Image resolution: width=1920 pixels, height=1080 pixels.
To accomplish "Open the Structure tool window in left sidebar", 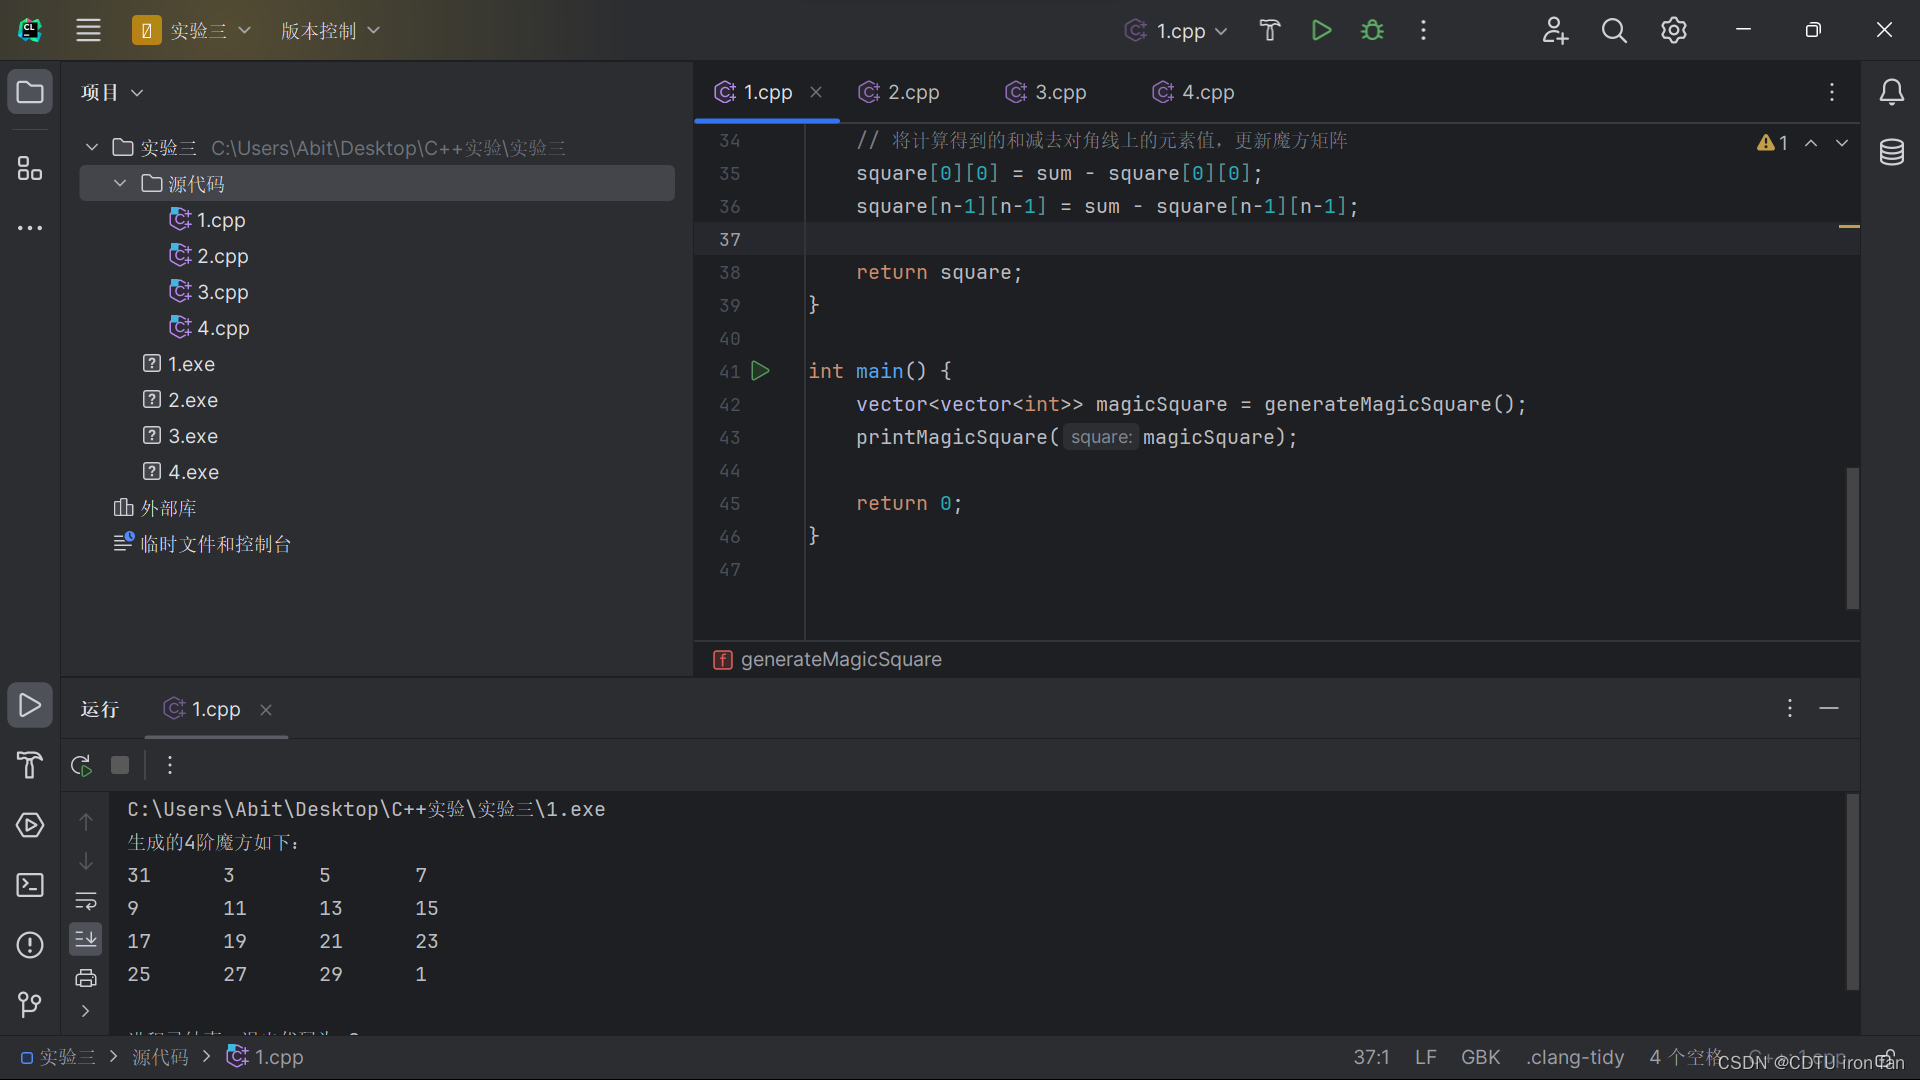I will tap(30, 168).
